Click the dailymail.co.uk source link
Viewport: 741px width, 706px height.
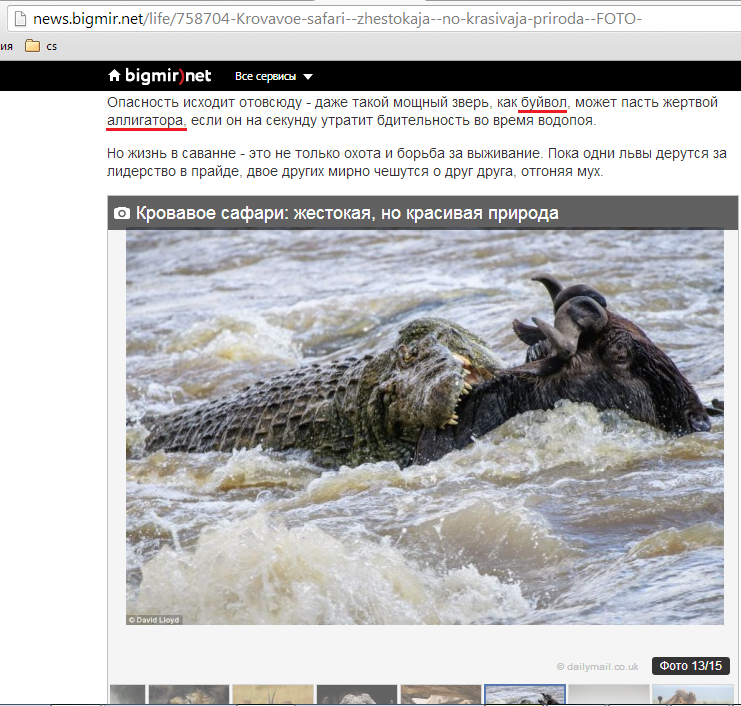(x=597, y=666)
